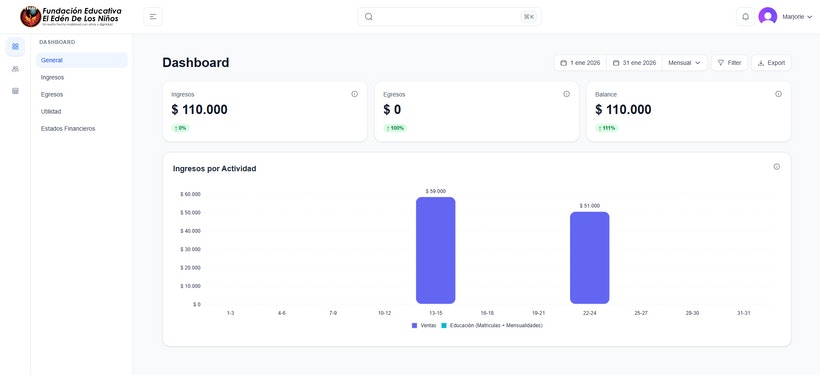
Task: Open the Egresos menu item
Action: (x=82, y=95)
